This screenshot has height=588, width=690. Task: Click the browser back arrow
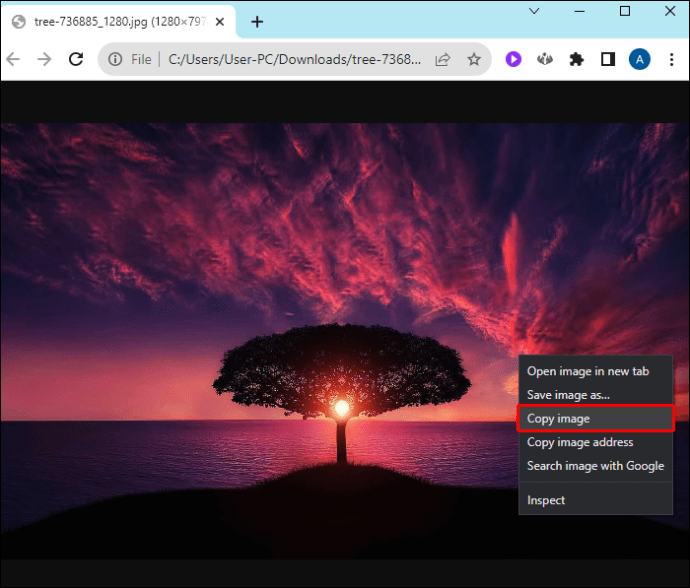[13, 59]
